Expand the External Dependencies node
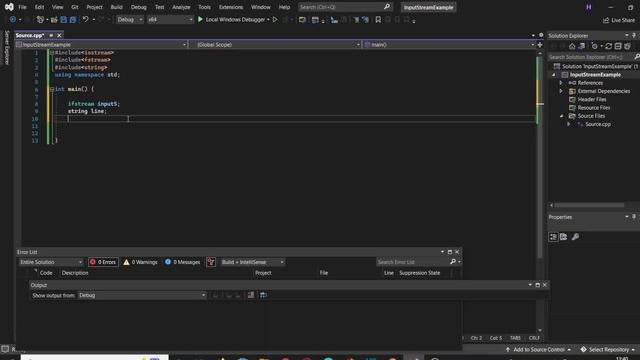 click(561, 91)
